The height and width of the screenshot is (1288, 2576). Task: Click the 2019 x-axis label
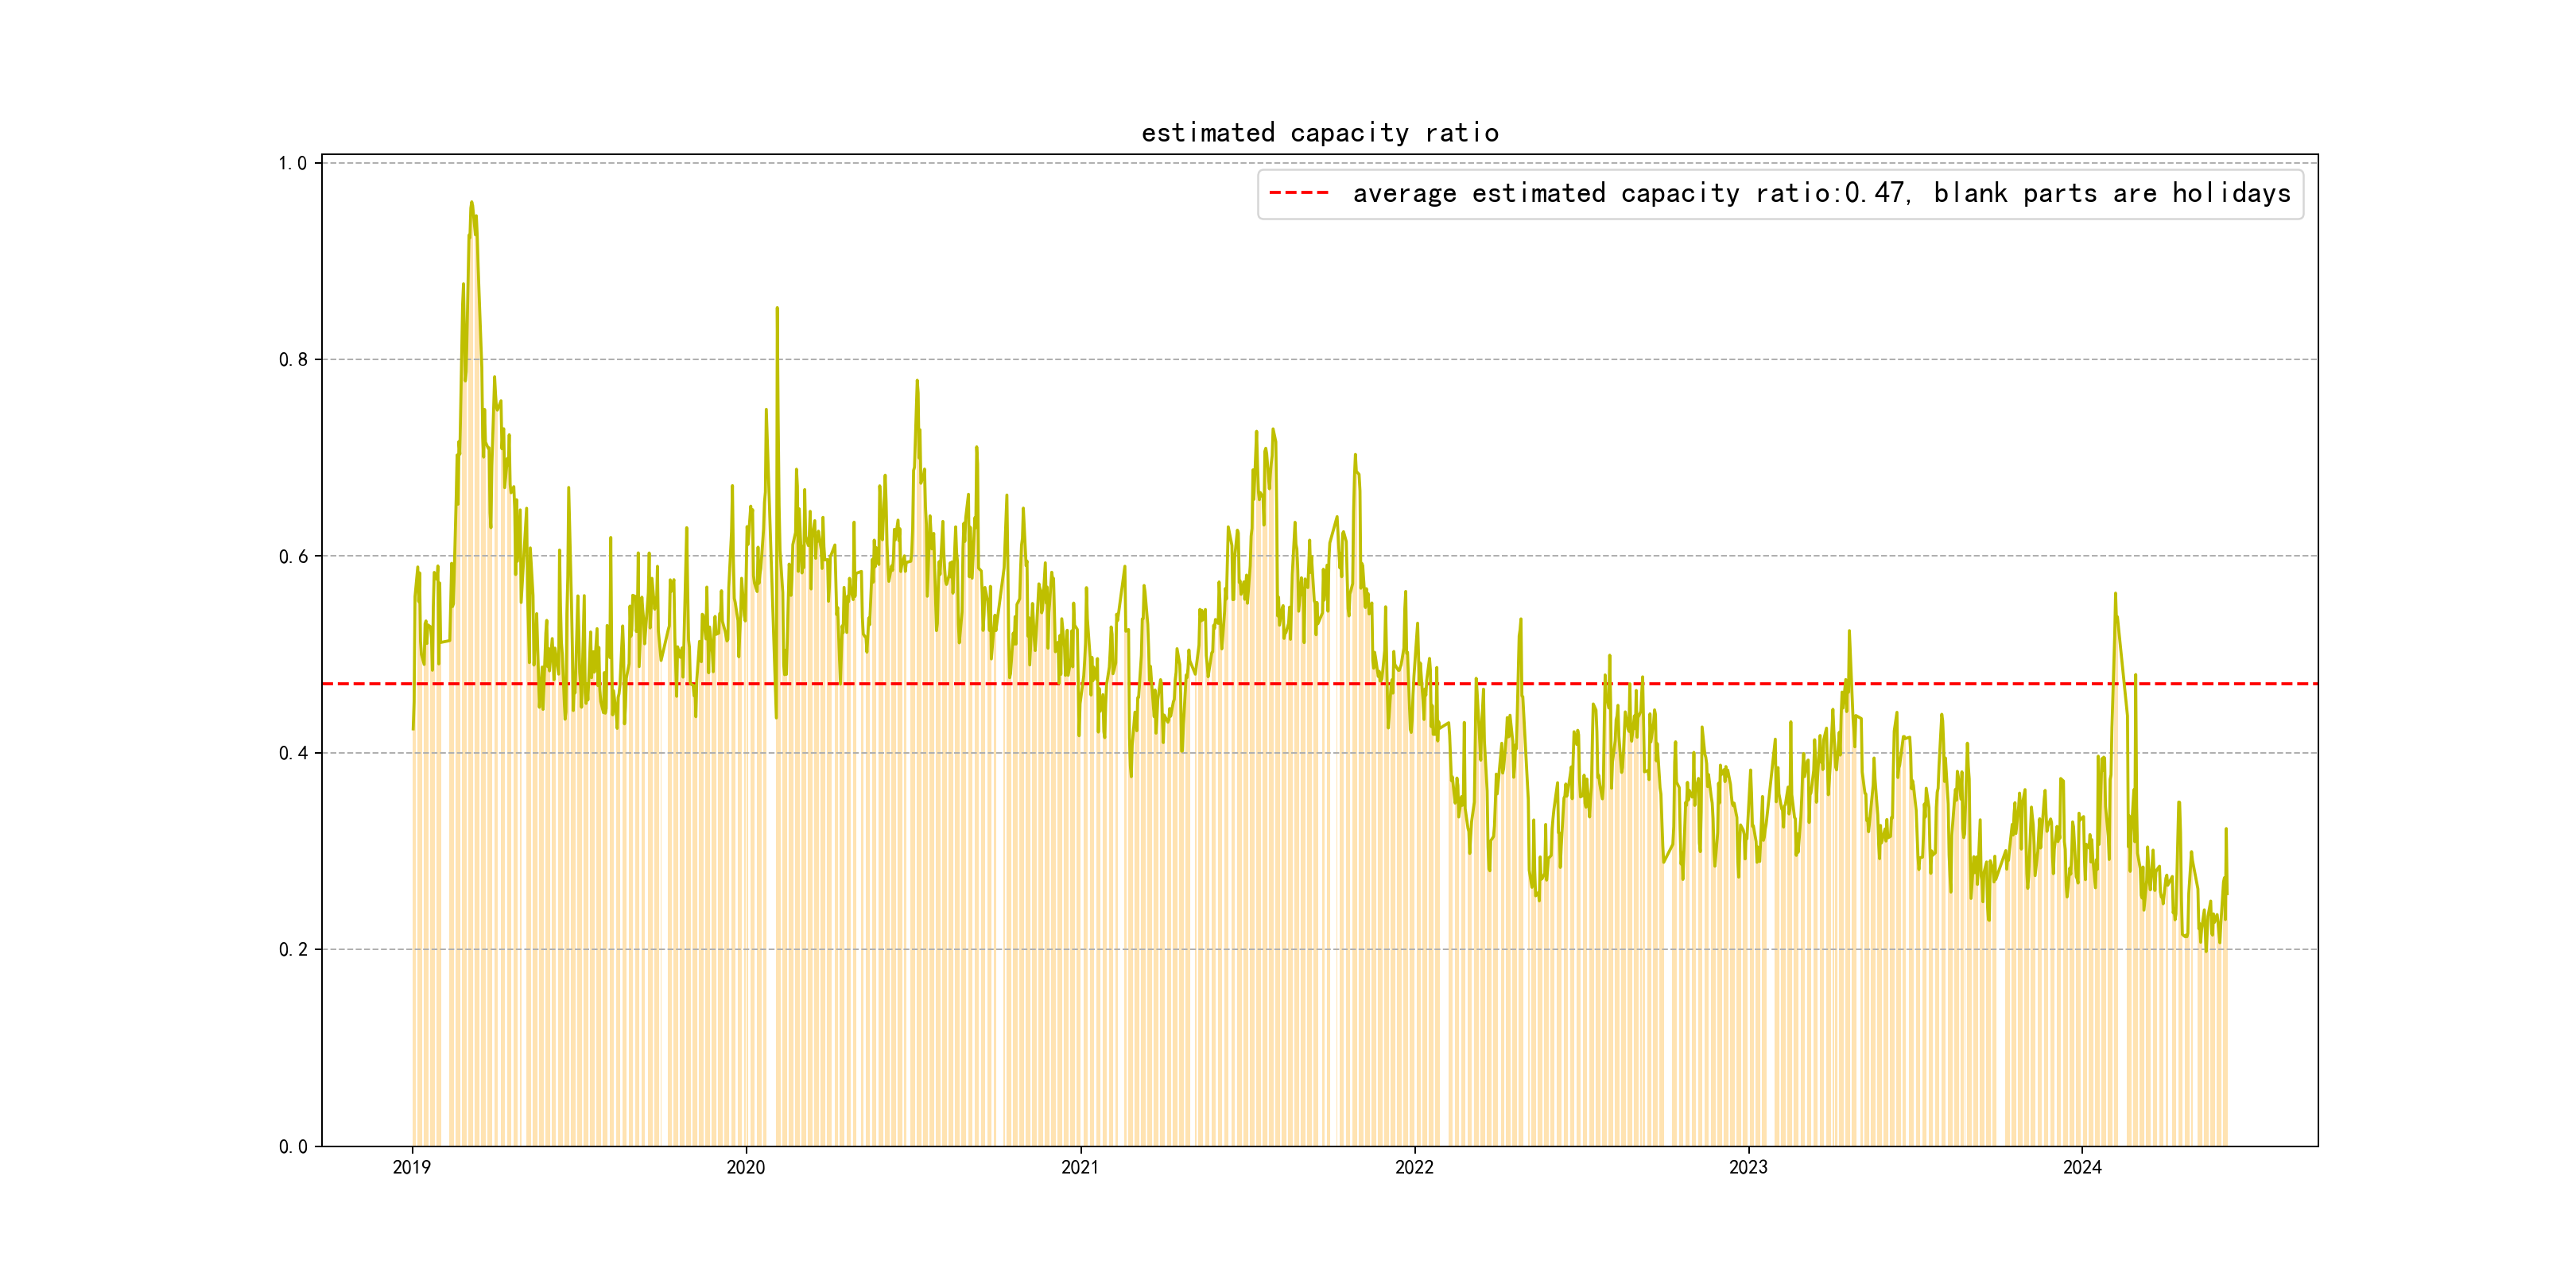[412, 1168]
